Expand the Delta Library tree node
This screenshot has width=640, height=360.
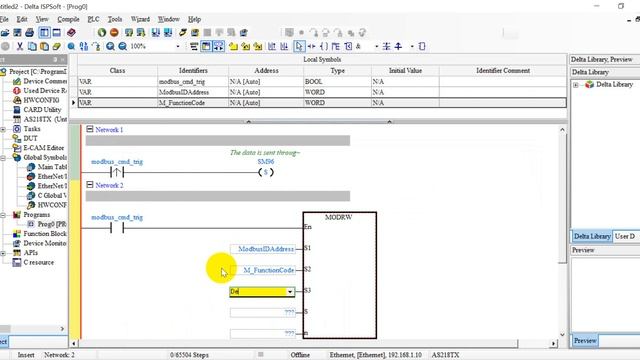(576, 85)
